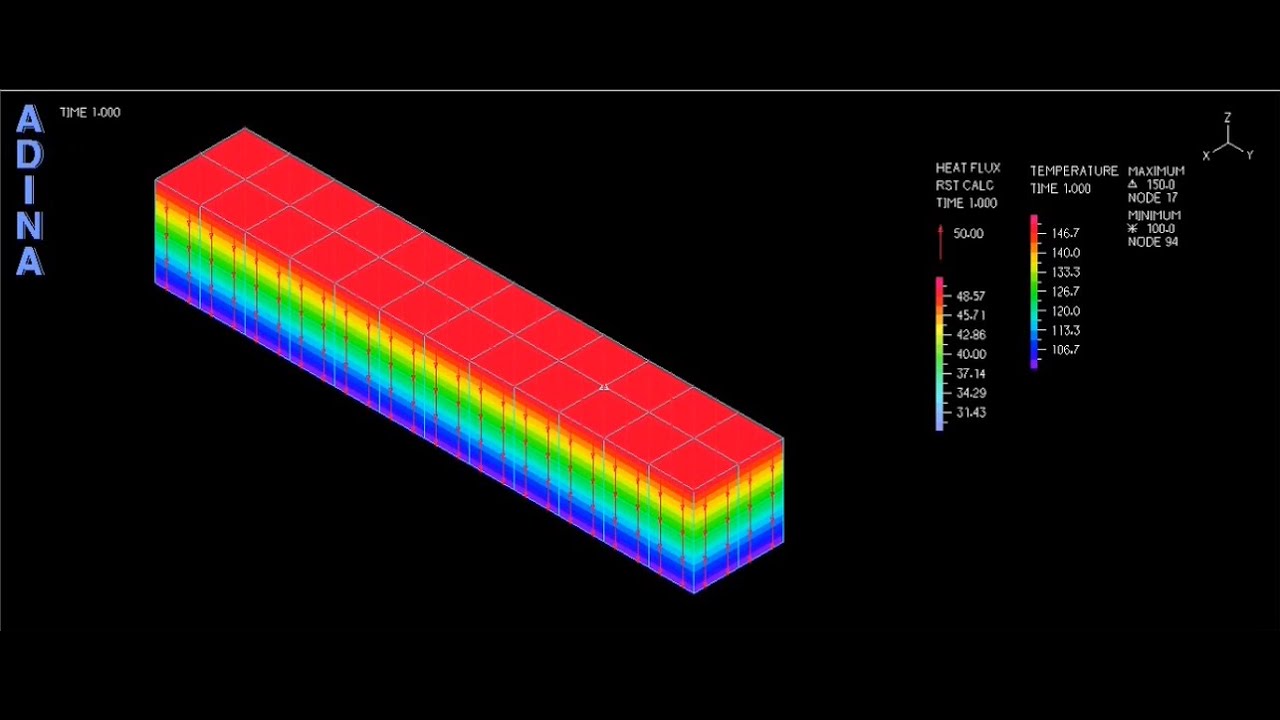Click the triangle symbol beside maximum 150.0
1280x720 pixels.
click(1132, 185)
